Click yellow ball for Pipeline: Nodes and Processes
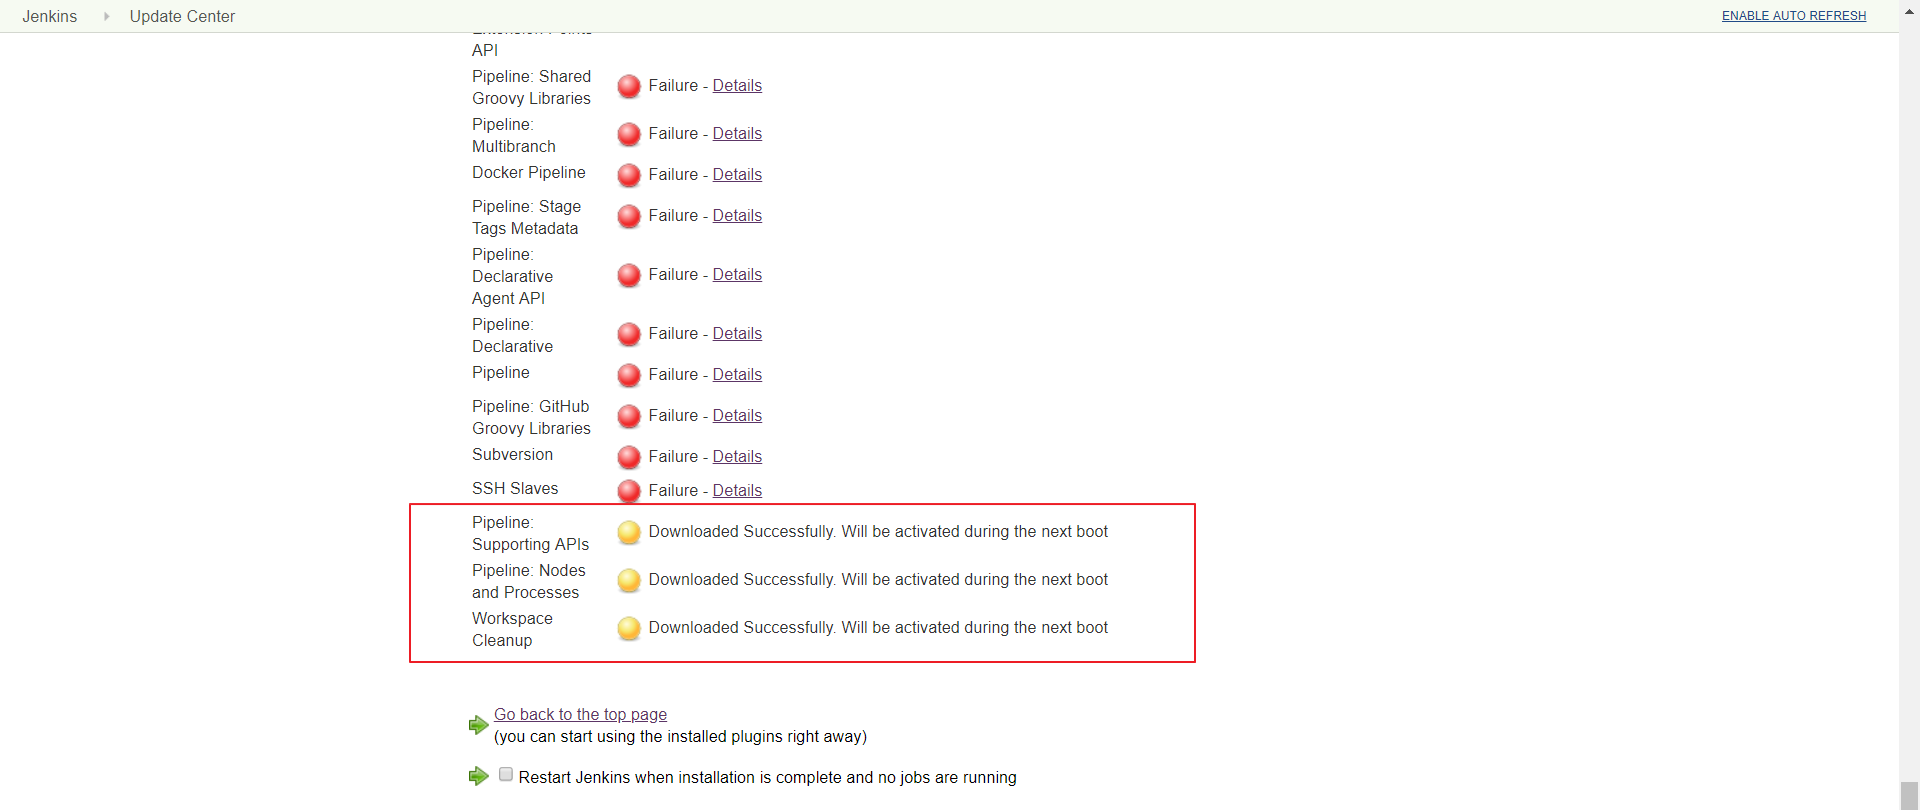Image resolution: width=1920 pixels, height=810 pixels. (x=629, y=580)
